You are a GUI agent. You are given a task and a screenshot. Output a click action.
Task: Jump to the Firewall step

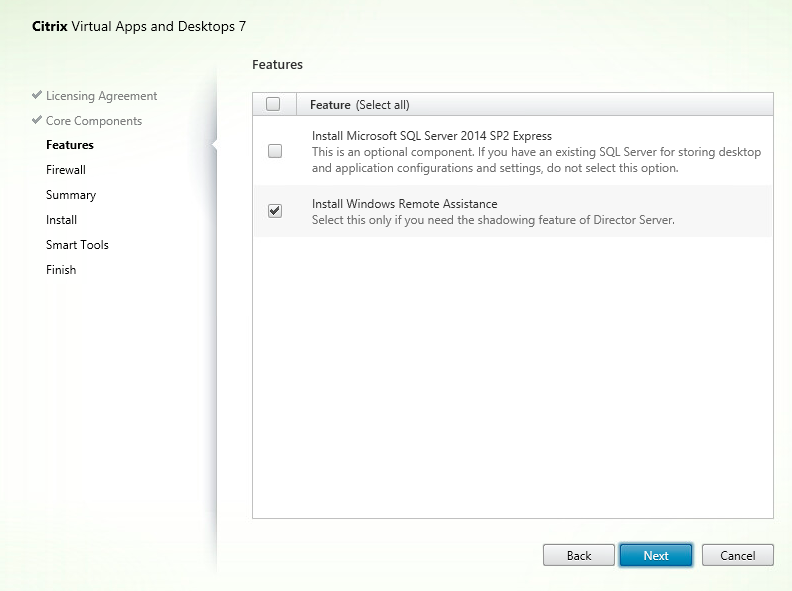66,170
